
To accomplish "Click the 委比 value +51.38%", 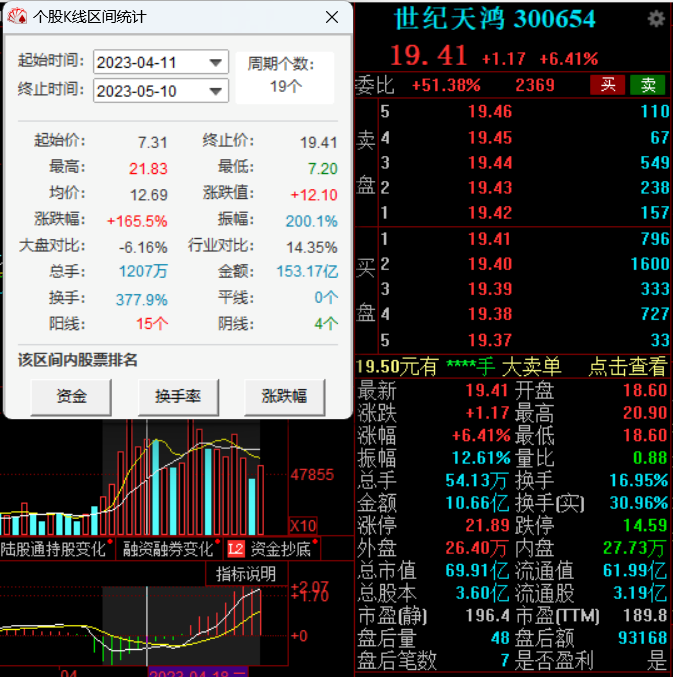I will click(x=446, y=85).
